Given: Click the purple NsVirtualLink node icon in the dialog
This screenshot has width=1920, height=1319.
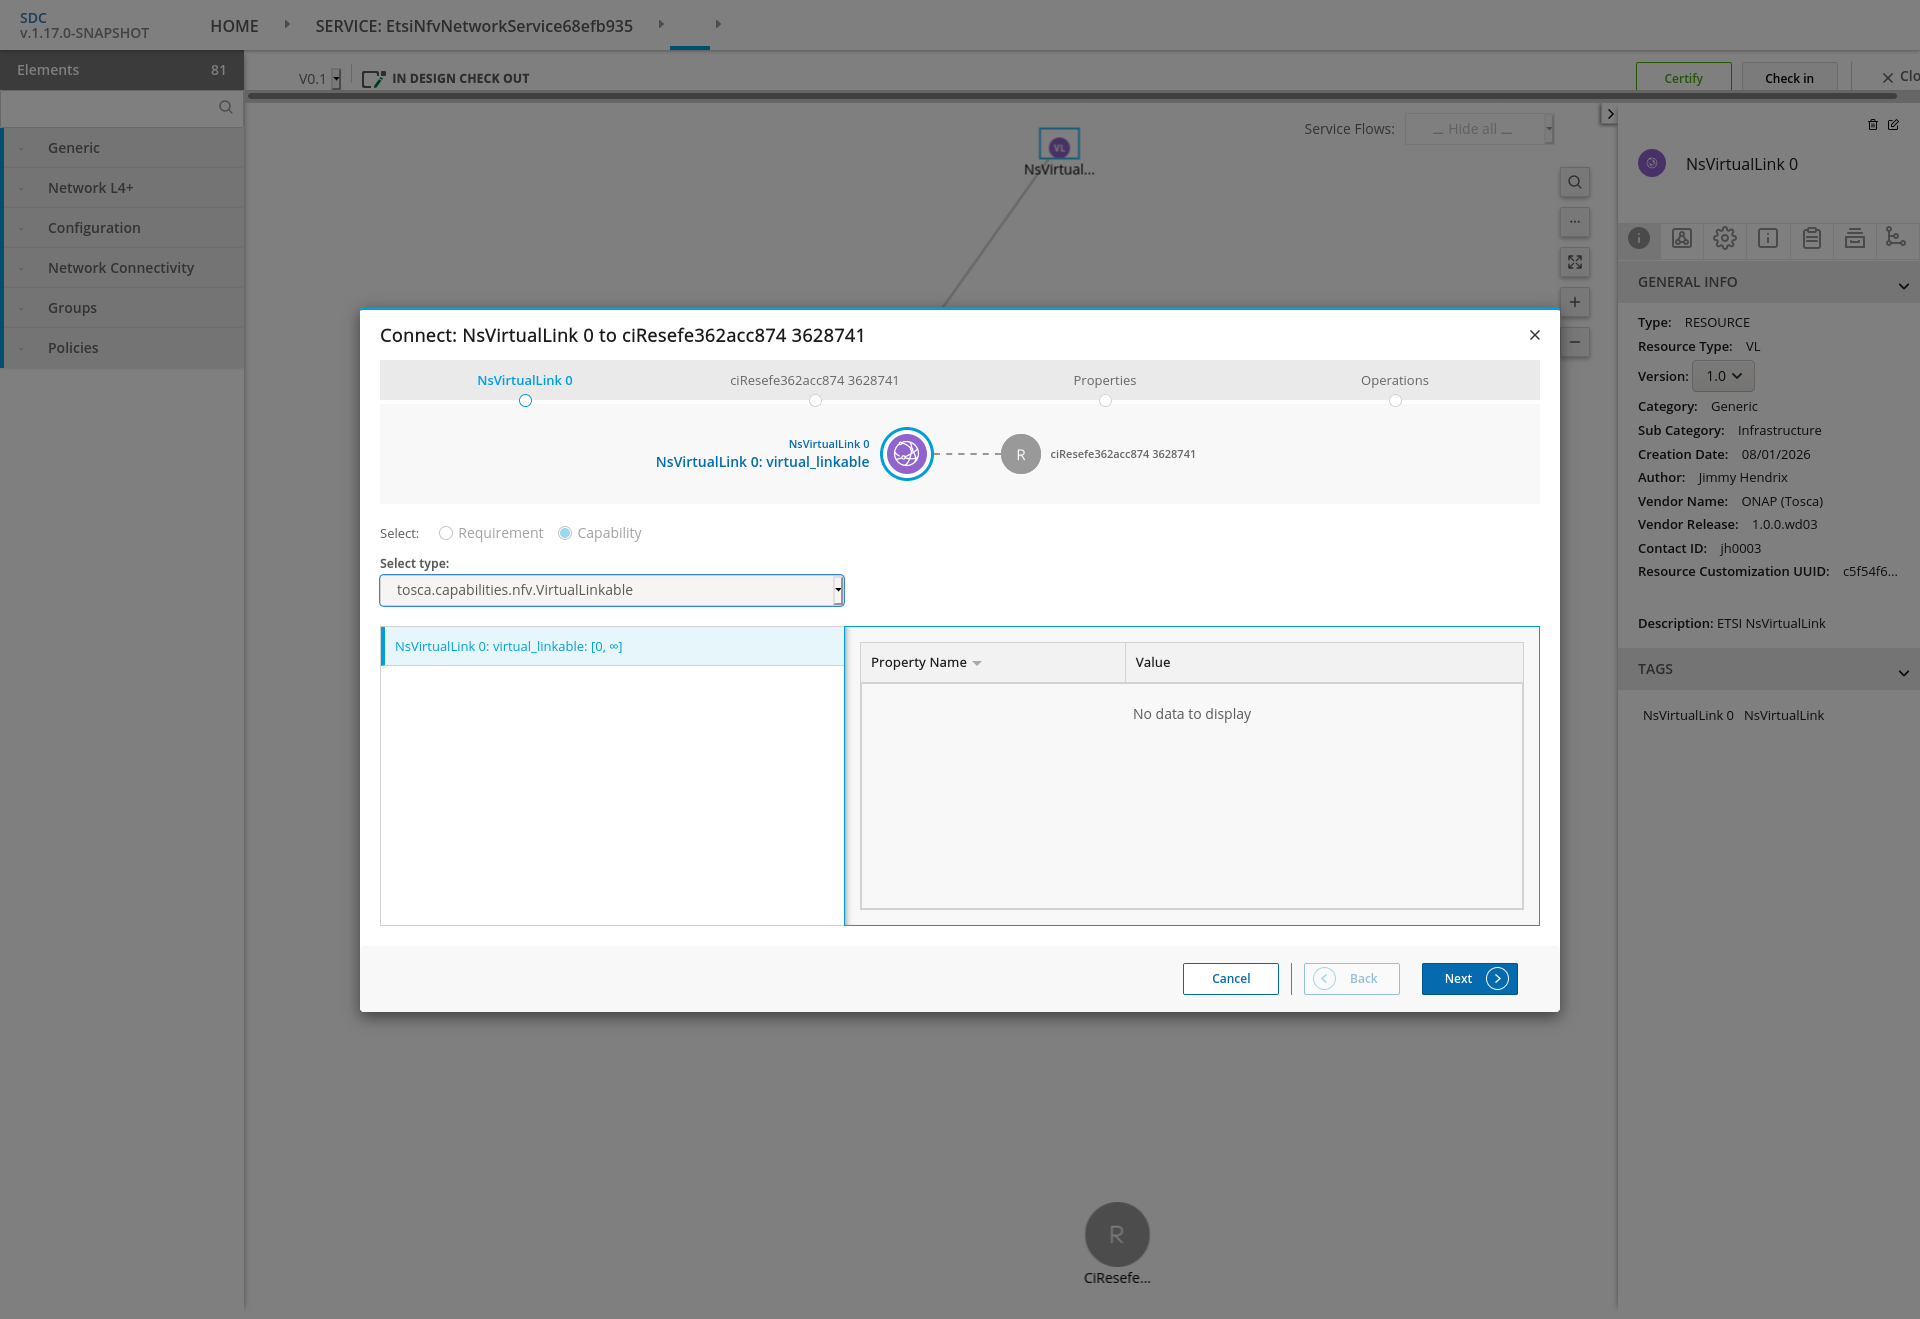Looking at the screenshot, I should (907, 454).
